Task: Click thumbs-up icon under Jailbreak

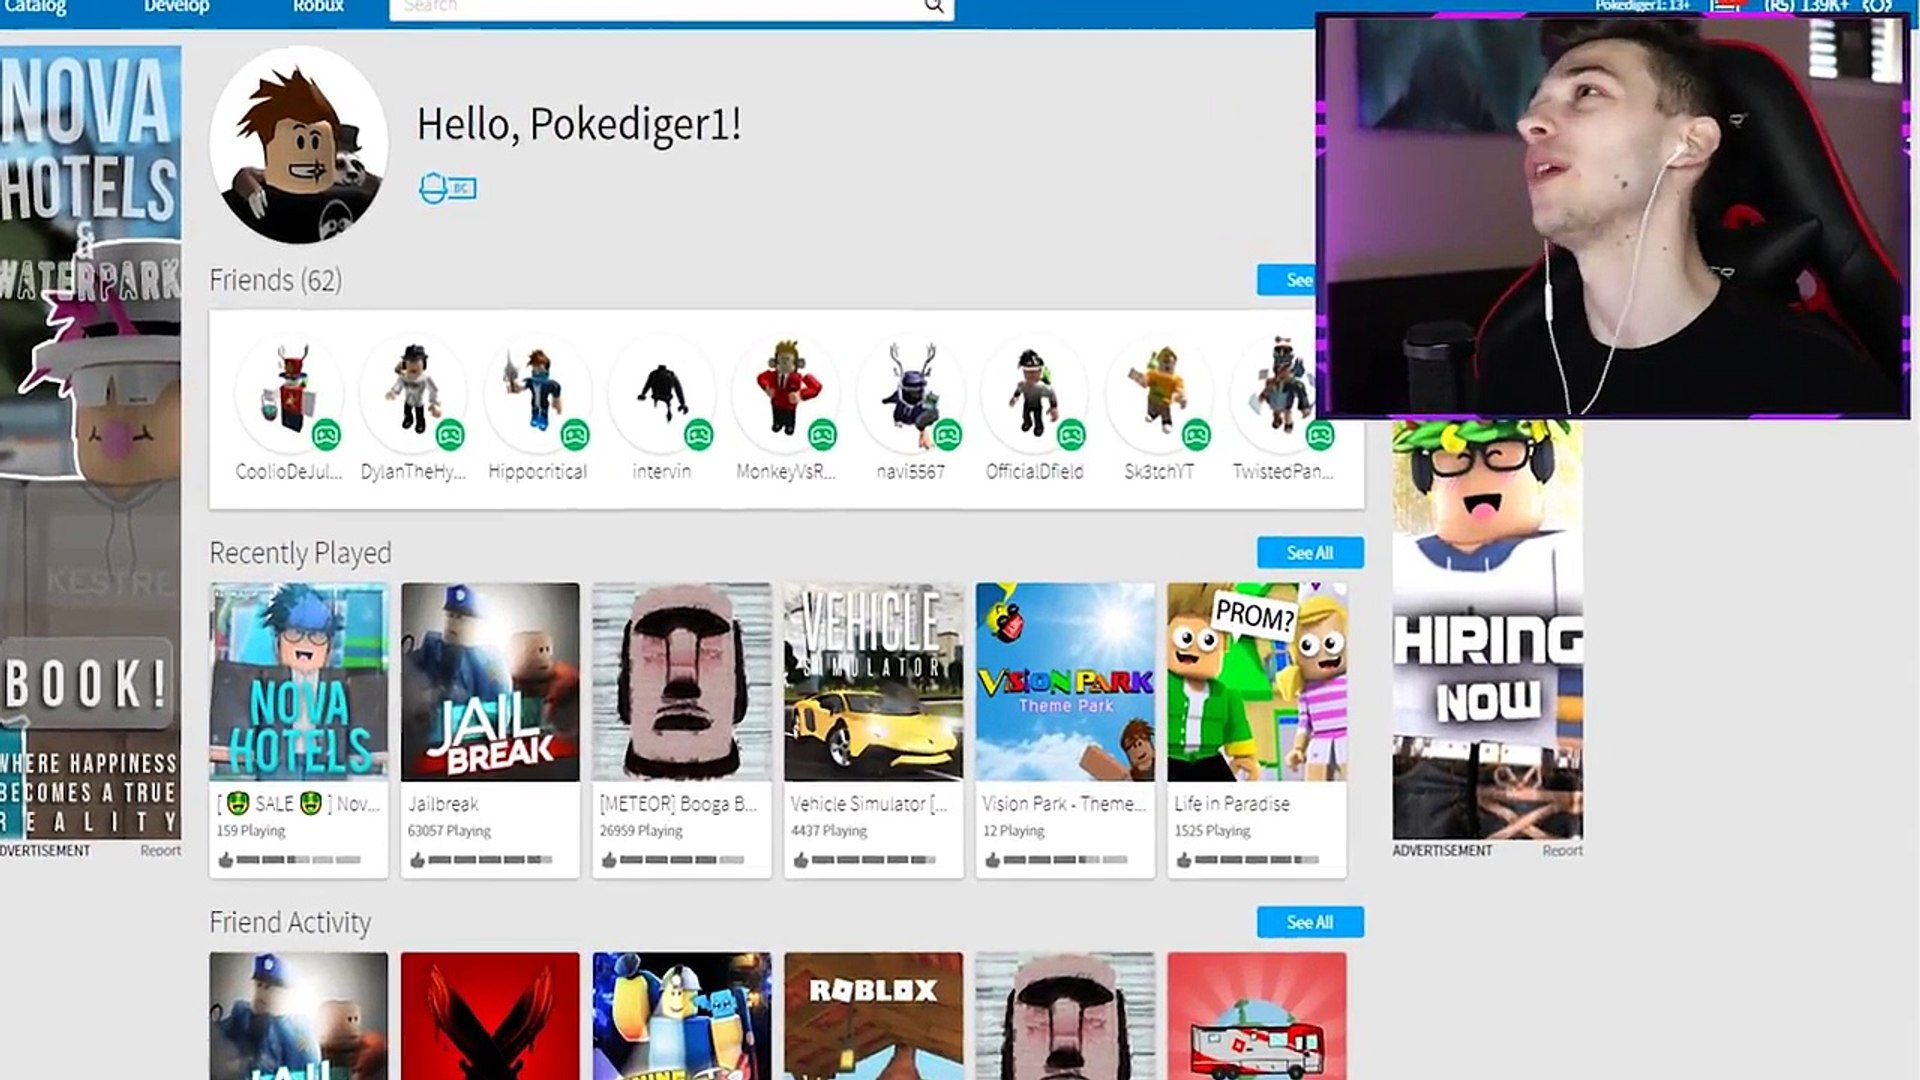Action: coord(417,860)
